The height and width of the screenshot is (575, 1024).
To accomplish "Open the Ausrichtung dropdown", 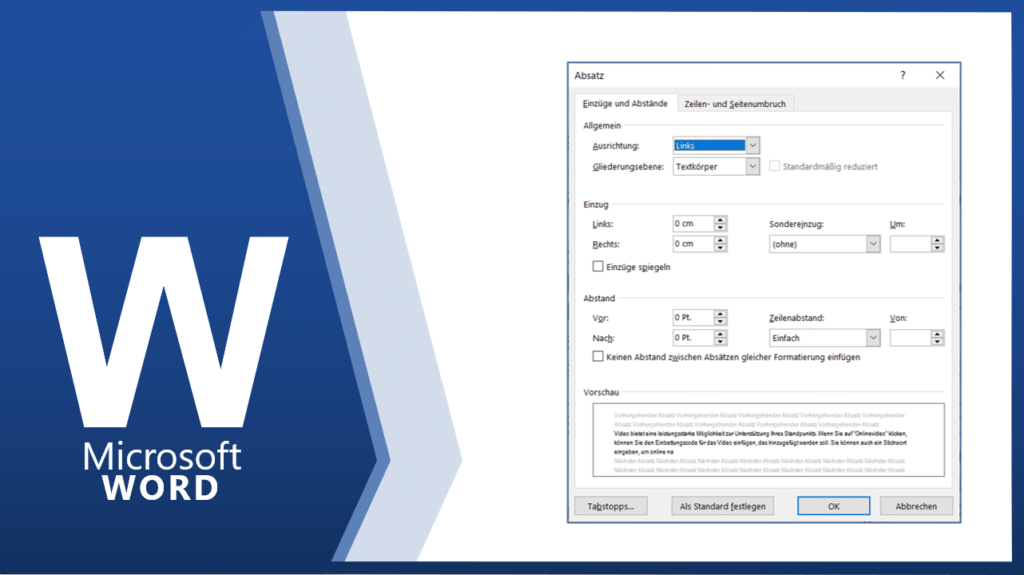I will pyautogui.click(x=753, y=146).
